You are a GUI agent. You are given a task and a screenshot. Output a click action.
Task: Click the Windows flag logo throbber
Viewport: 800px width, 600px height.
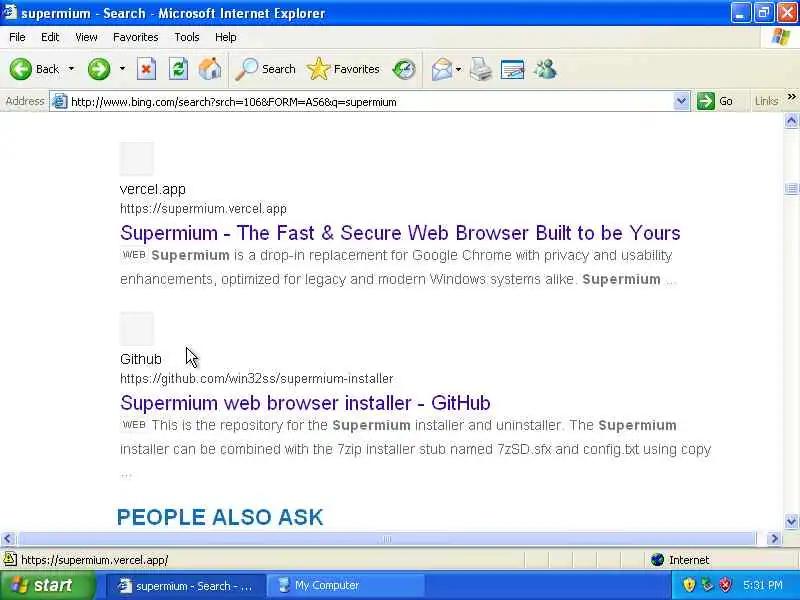tap(781, 37)
